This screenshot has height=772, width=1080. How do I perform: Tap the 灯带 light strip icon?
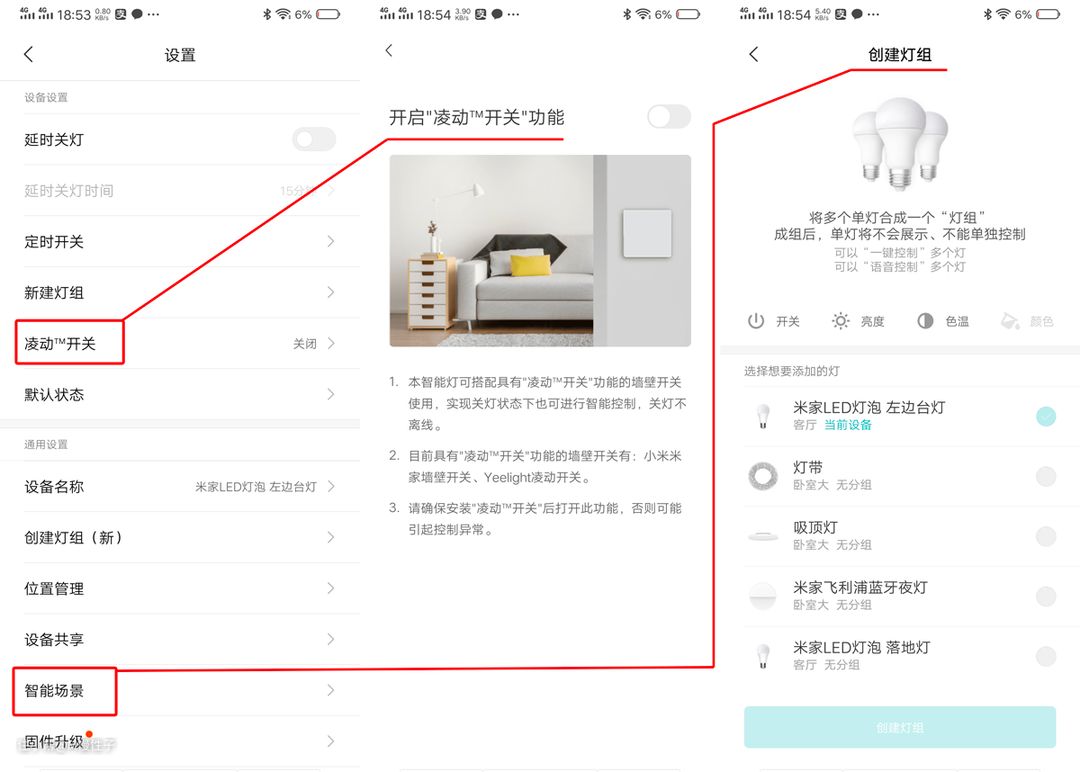pyautogui.click(x=763, y=476)
